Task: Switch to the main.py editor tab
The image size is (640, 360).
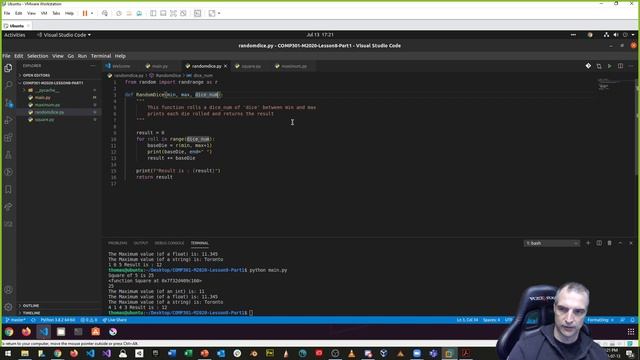Action: (159, 66)
